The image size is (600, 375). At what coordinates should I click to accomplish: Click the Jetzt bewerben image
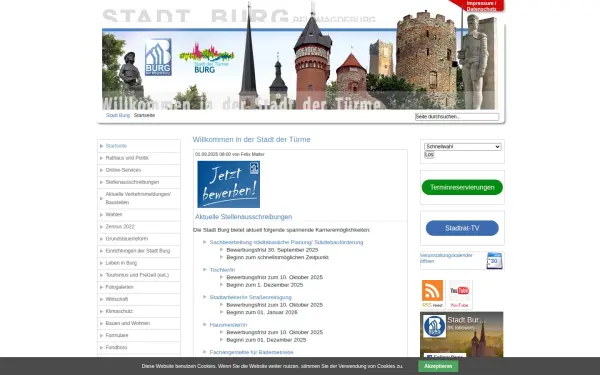(x=228, y=184)
